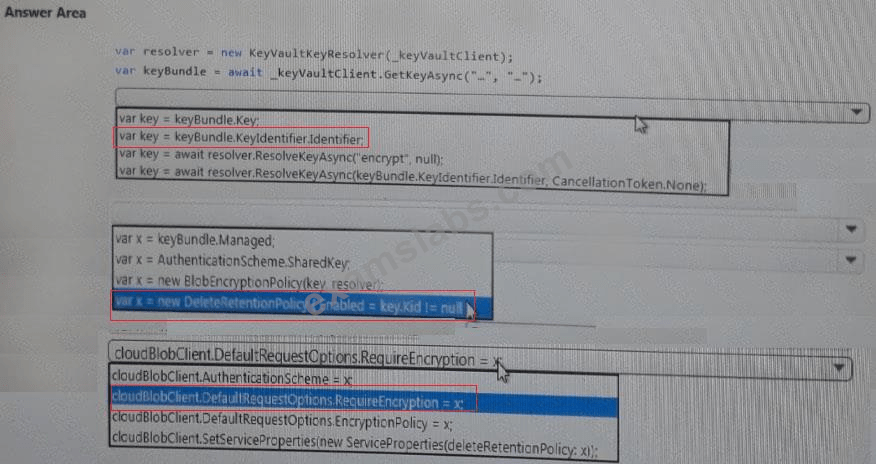Click the combo box showing RequireEncryption = x
Image resolution: width=876 pixels, height=464 pixels.
click(479, 360)
